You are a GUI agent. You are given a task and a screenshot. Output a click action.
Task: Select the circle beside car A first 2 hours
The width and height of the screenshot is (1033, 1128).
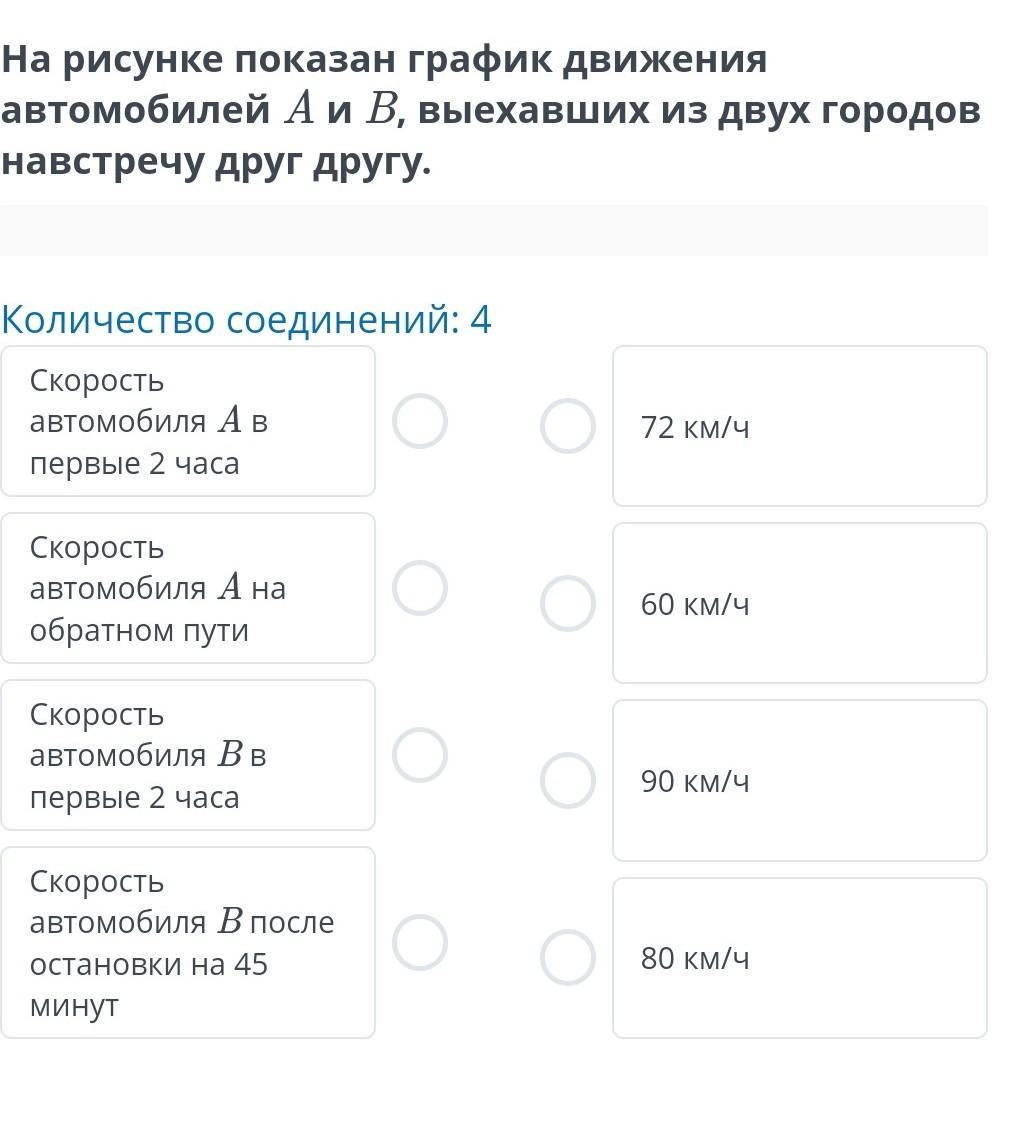click(419, 421)
